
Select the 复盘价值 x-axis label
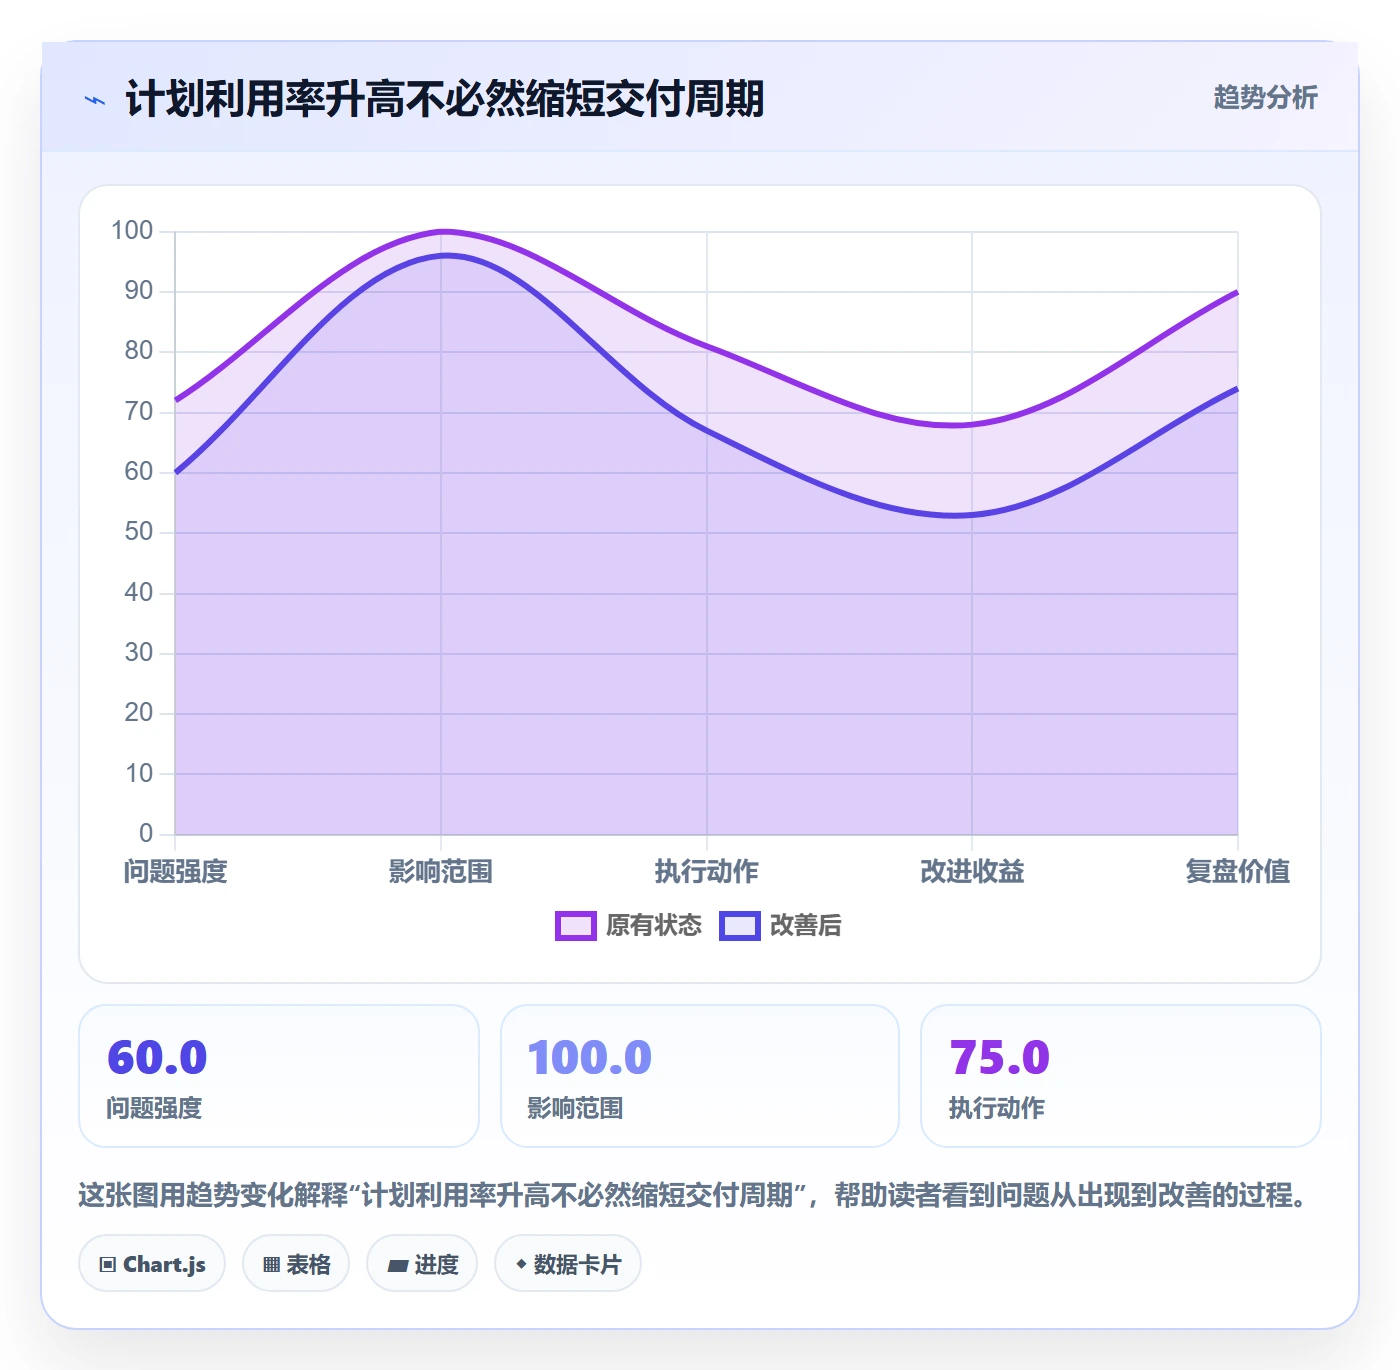pos(1238,872)
